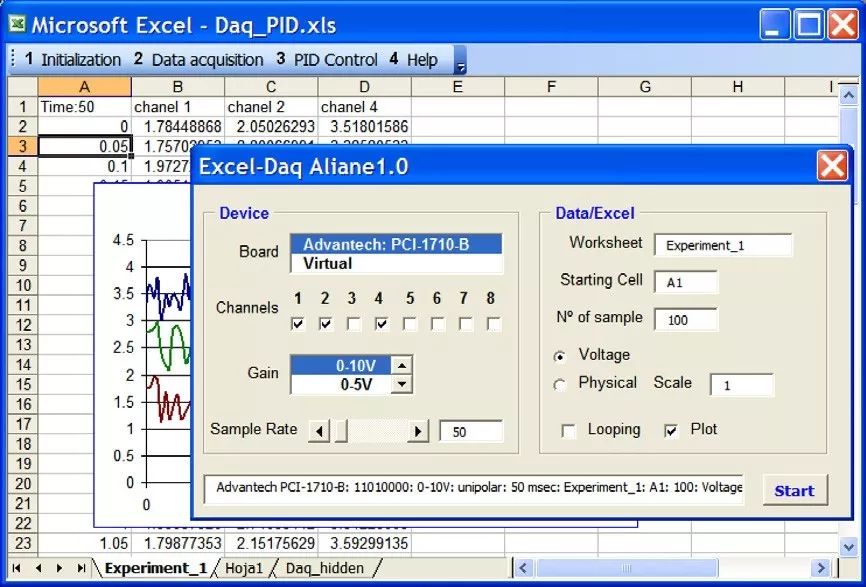Switch to the Hoja1 sheet tab

click(x=245, y=568)
